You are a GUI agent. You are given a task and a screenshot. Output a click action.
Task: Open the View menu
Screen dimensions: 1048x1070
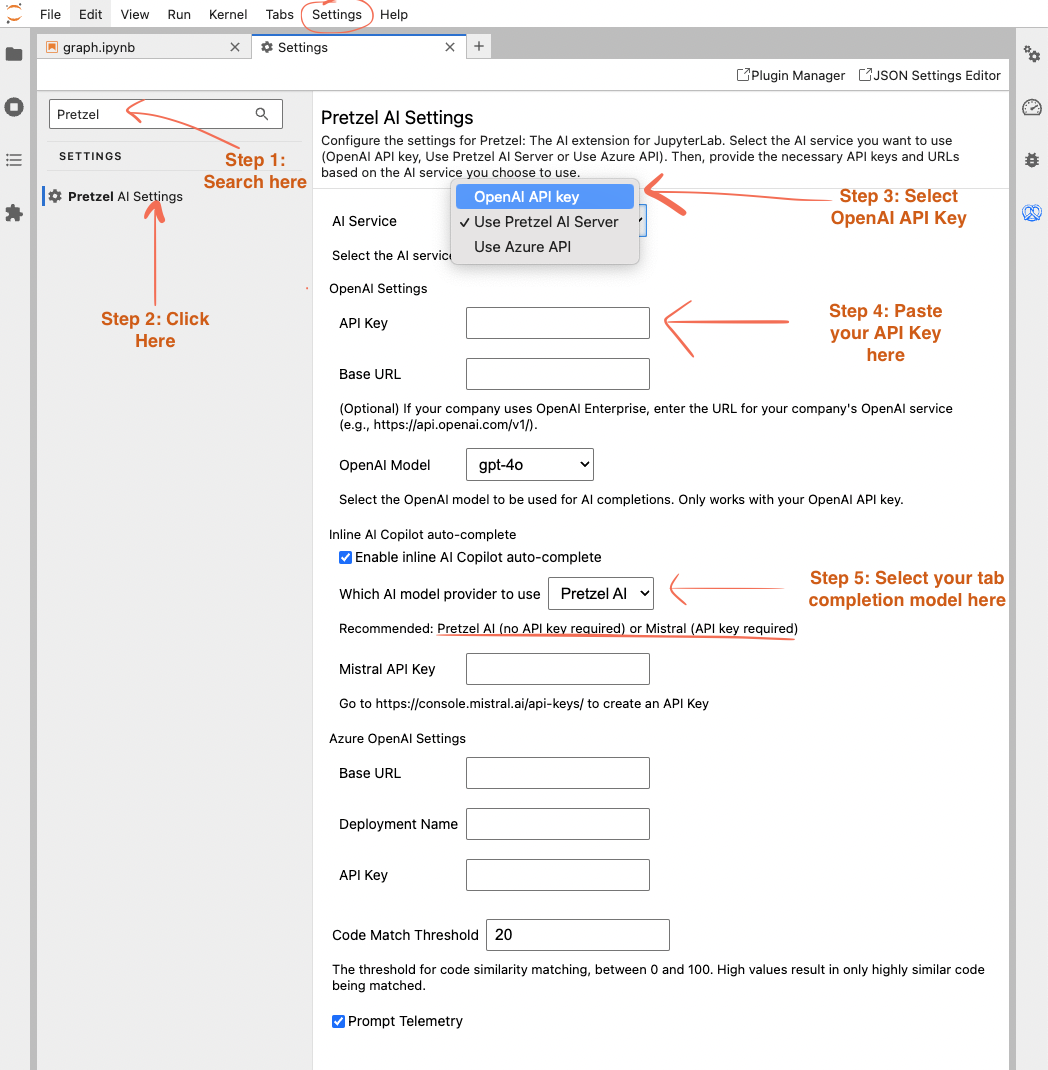pos(134,14)
